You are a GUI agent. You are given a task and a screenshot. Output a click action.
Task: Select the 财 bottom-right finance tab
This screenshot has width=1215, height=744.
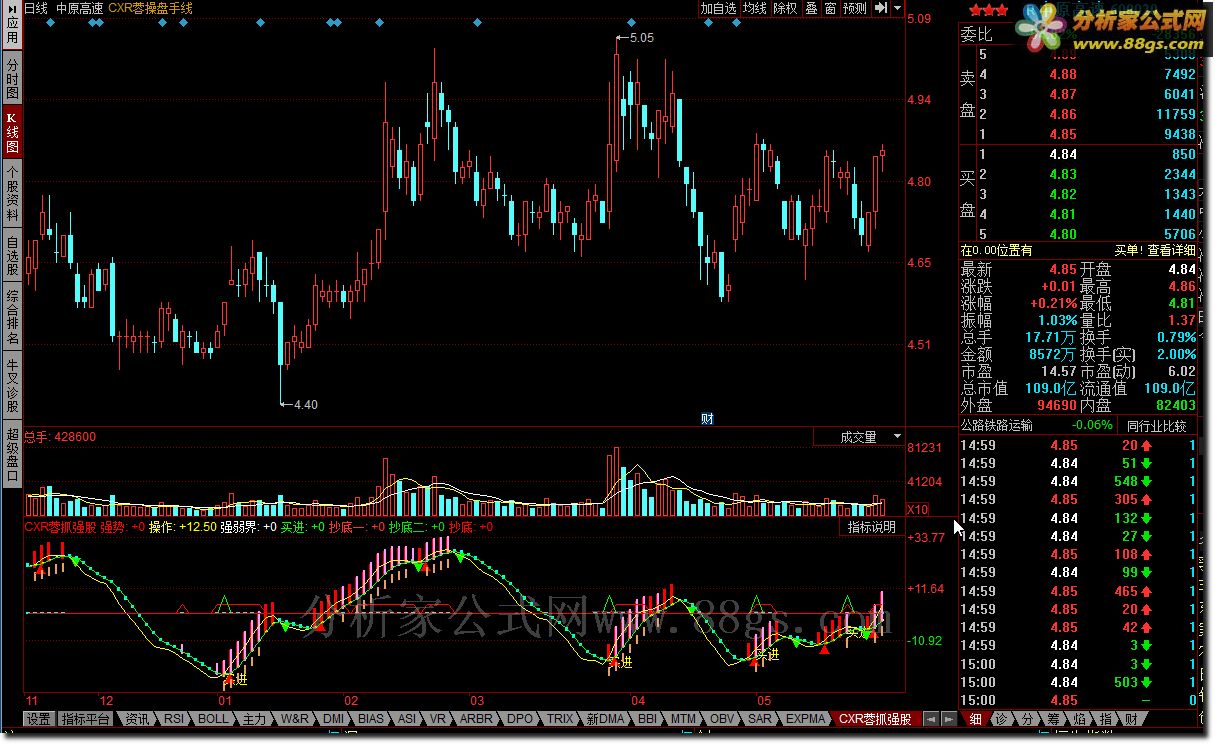(x=1131, y=719)
